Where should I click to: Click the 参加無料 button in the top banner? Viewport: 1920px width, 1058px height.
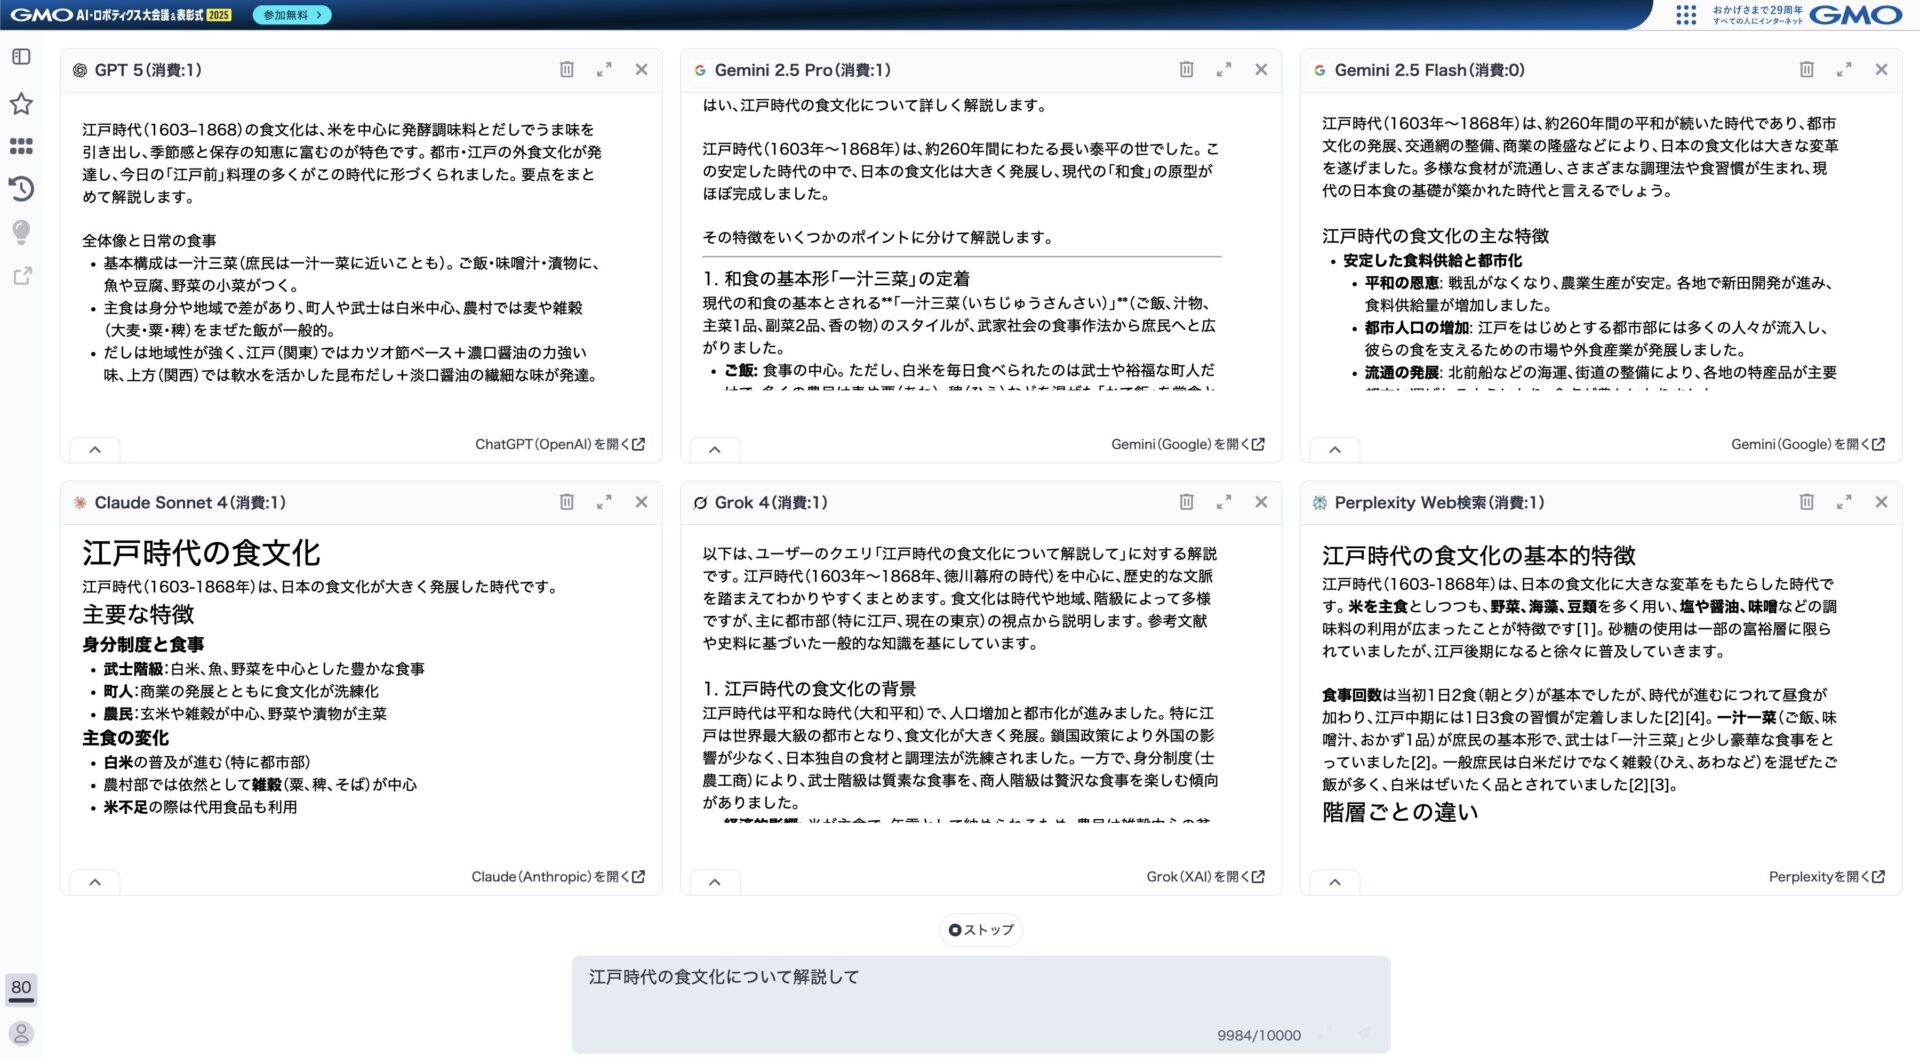291,14
